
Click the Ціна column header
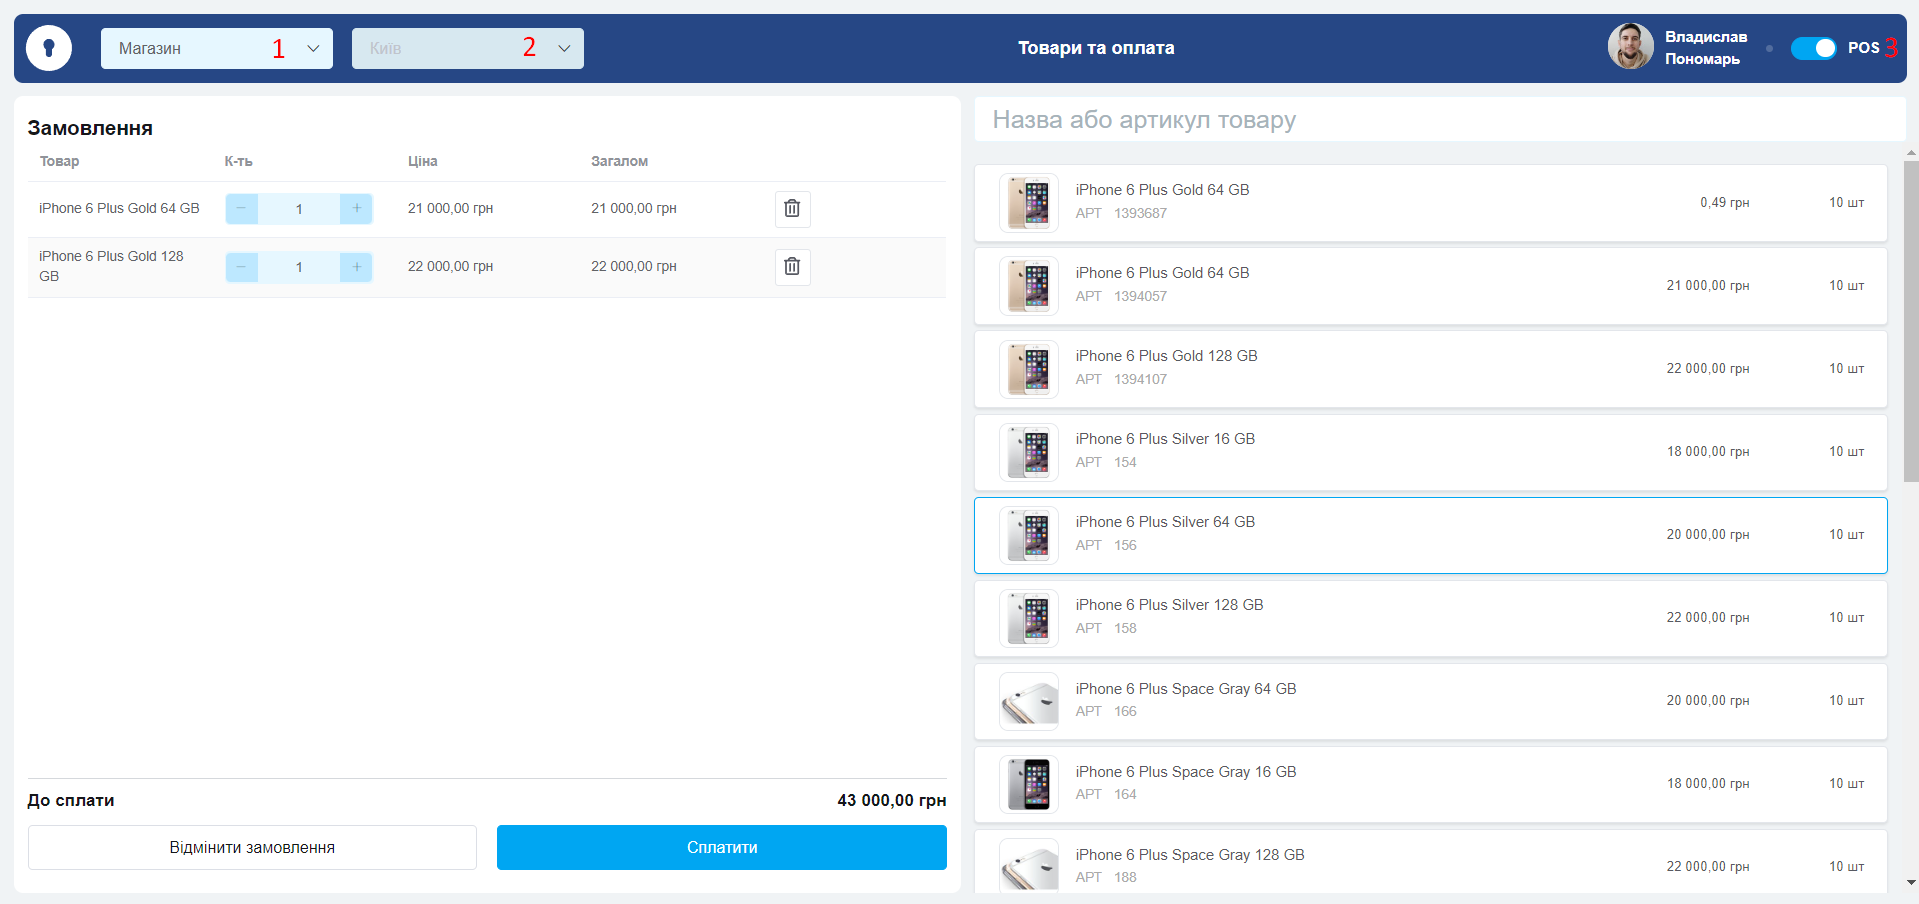pyautogui.click(x=422, y=161)
